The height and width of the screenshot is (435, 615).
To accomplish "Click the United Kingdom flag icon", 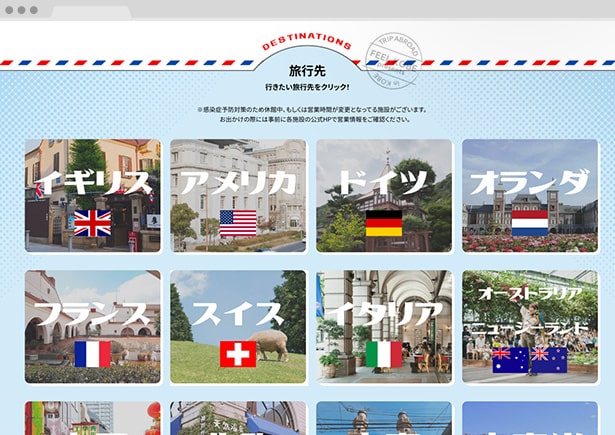I will [93, 223].
